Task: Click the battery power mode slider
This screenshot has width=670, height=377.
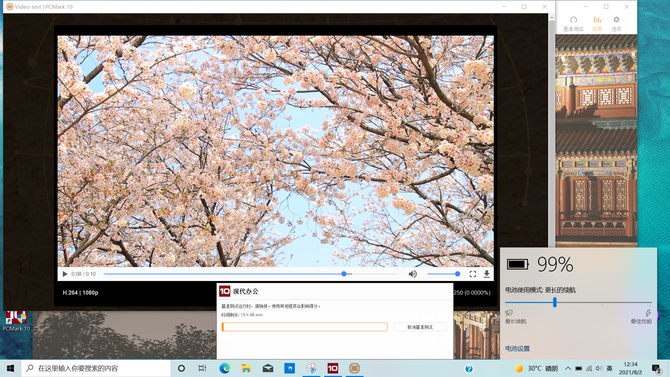Action: (x=578, y=303)
